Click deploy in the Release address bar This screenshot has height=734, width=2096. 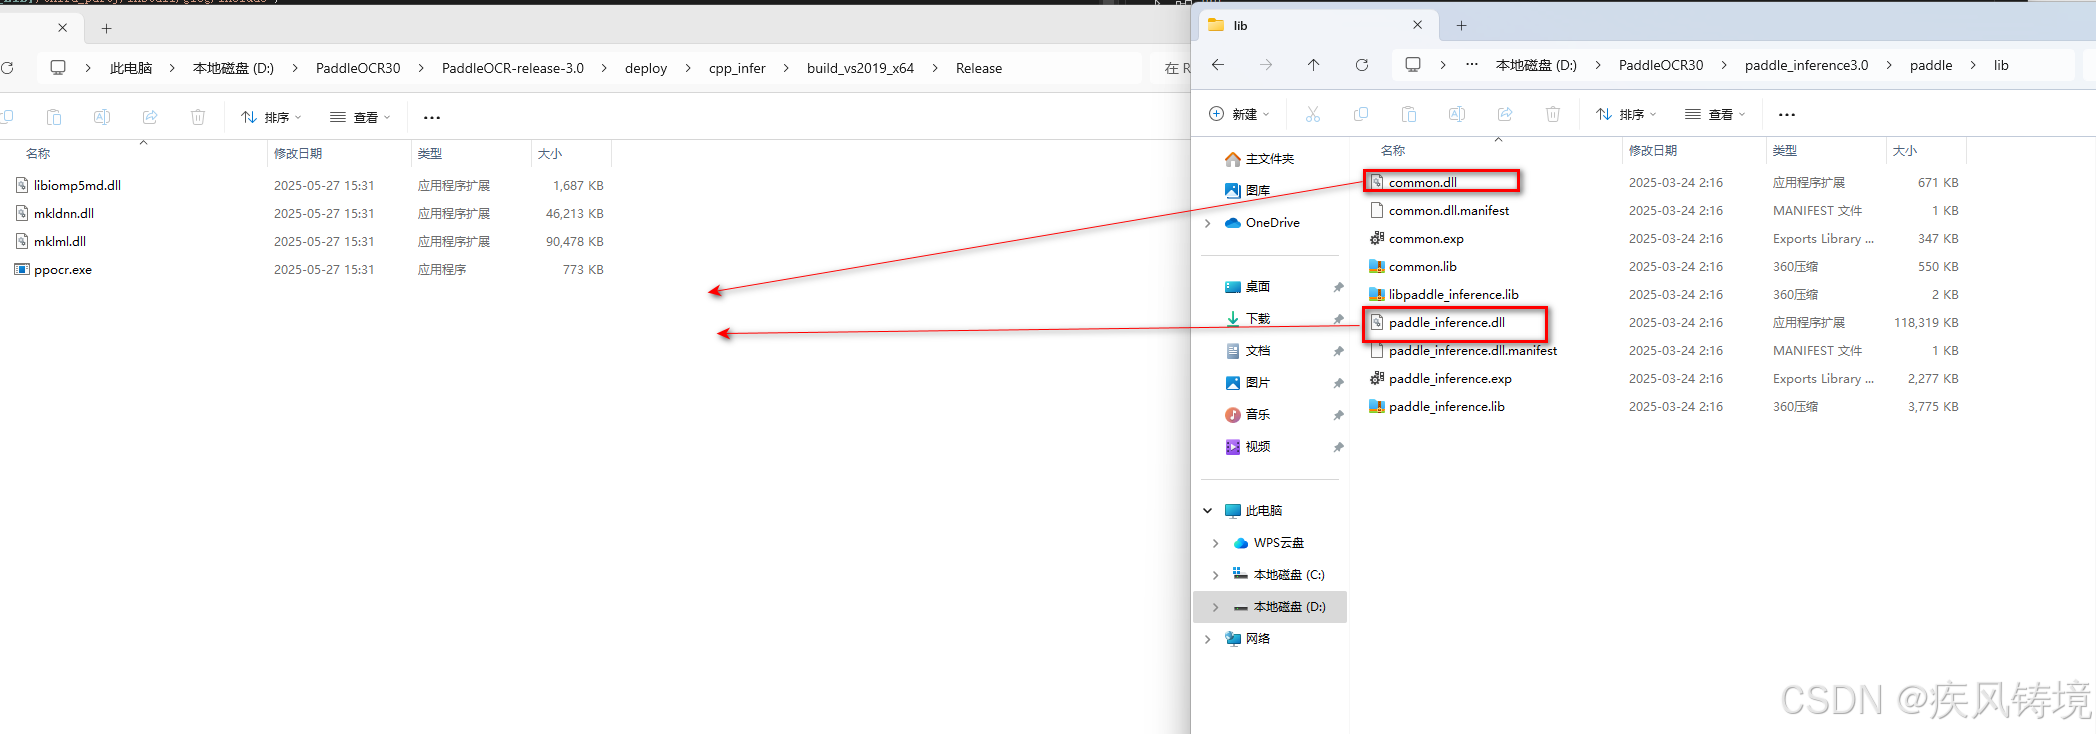click(x=646, y=68)
